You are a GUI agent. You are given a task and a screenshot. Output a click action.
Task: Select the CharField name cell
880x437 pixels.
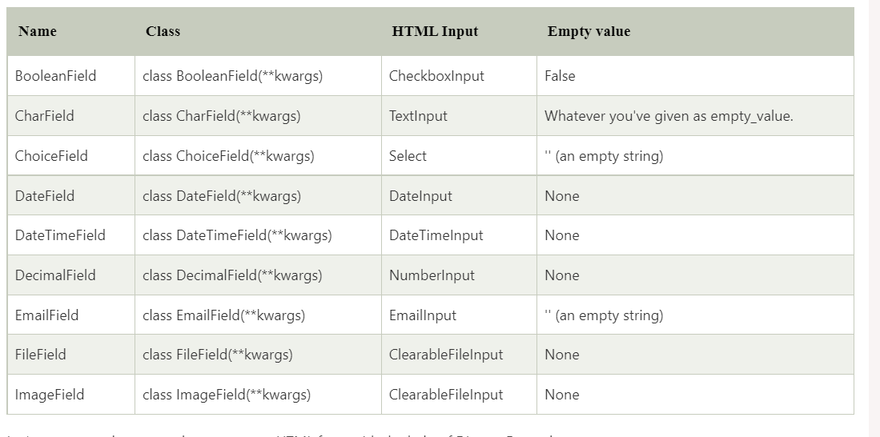[45, 116]
